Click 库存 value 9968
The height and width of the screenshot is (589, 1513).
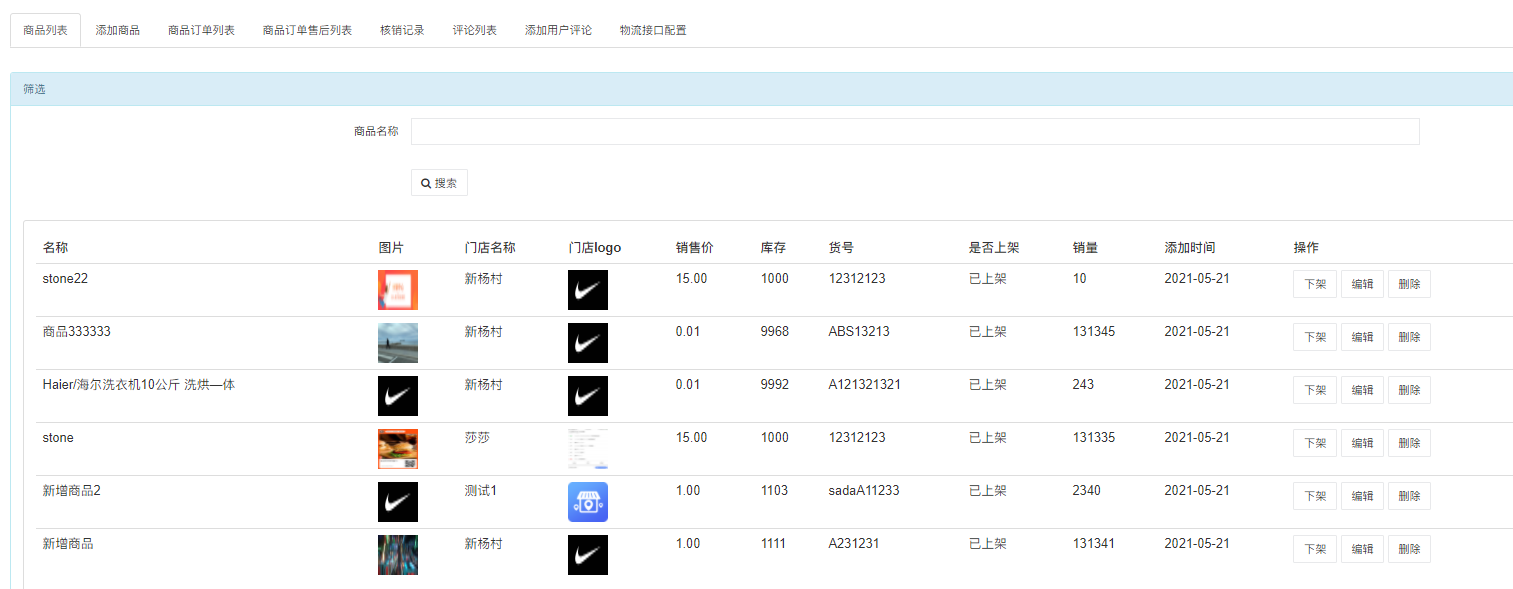(775, 332)
